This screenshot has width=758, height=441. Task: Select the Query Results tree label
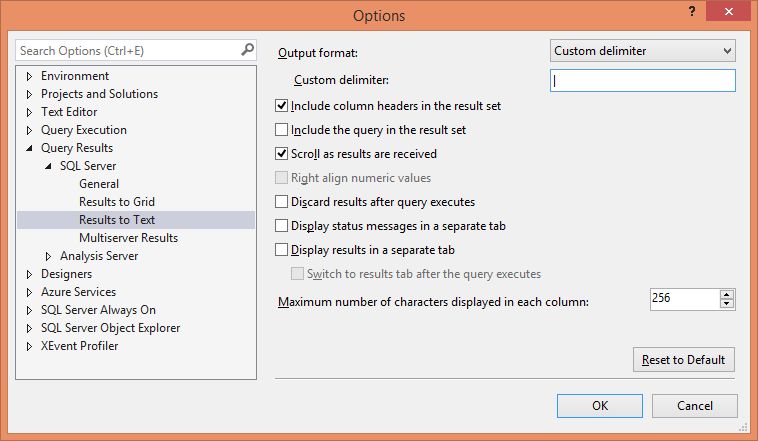[x=77, y=148]
